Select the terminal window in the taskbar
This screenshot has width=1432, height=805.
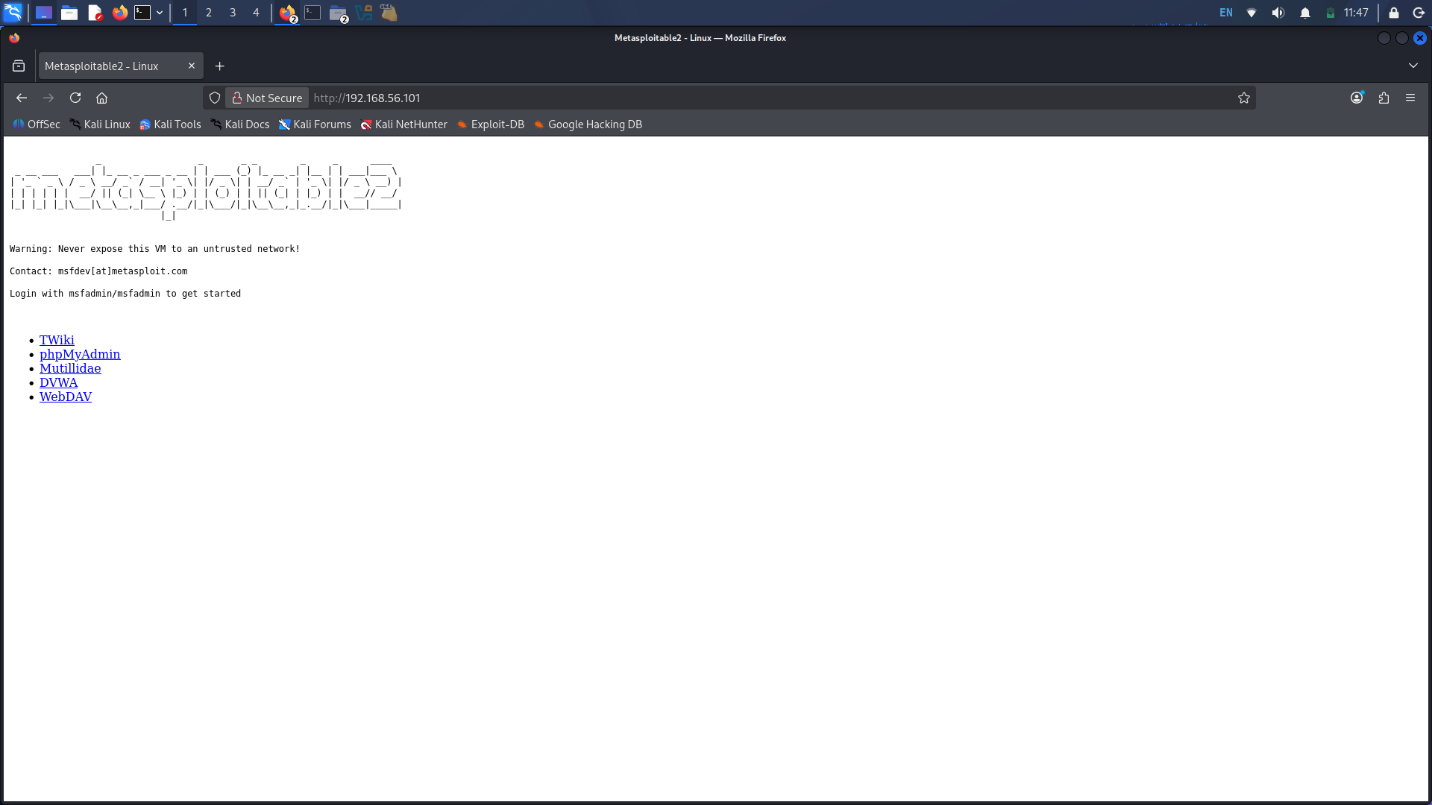tap(313, 13)
